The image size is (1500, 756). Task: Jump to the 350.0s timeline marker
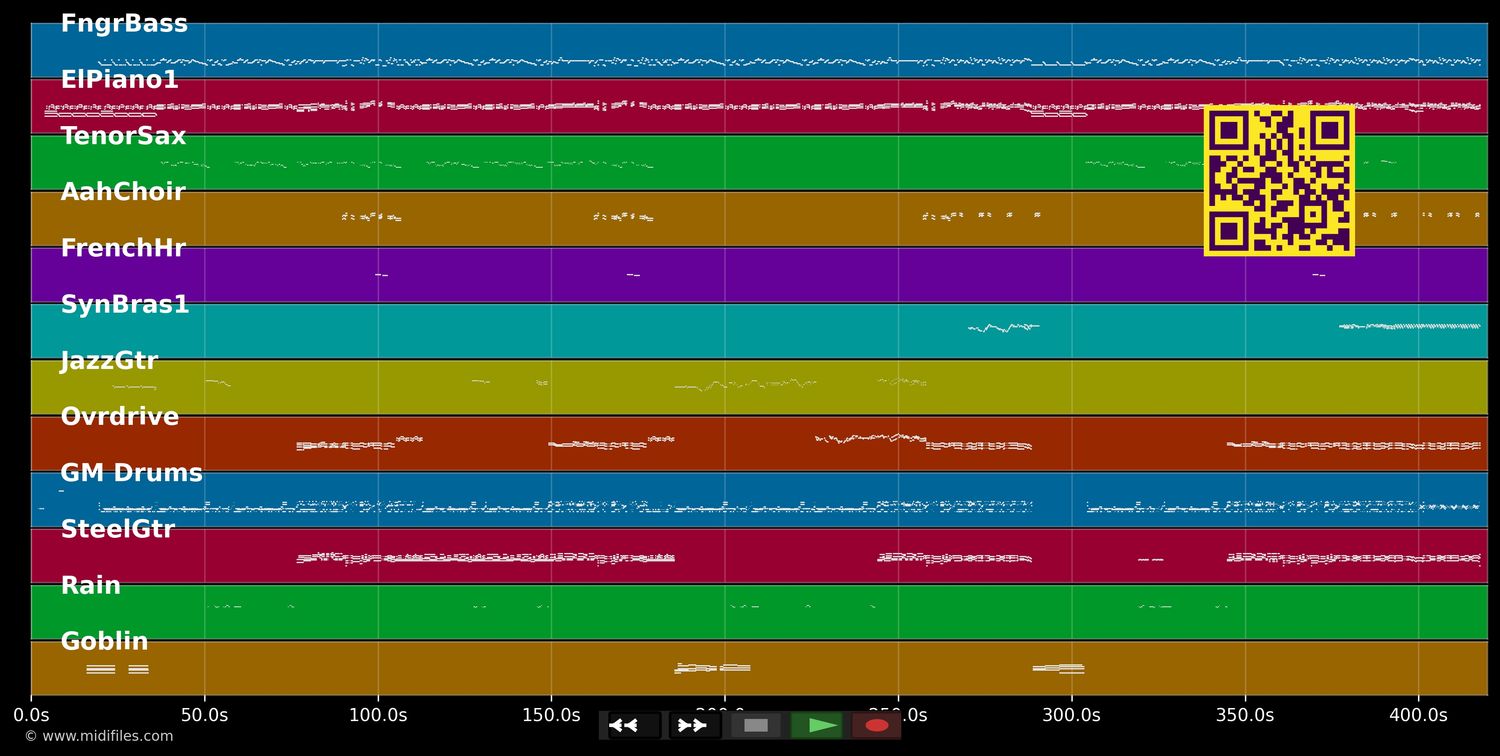pos(1245,715)
